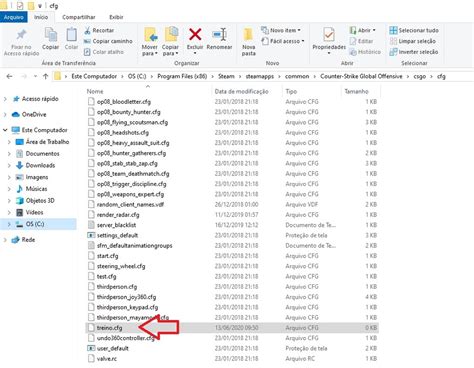Open Novo item dropdown
The image size is (474, 368).
point(281,30)
